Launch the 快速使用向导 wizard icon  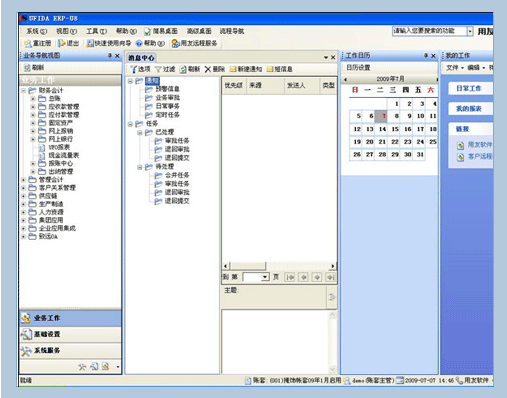tap(90, 43)
